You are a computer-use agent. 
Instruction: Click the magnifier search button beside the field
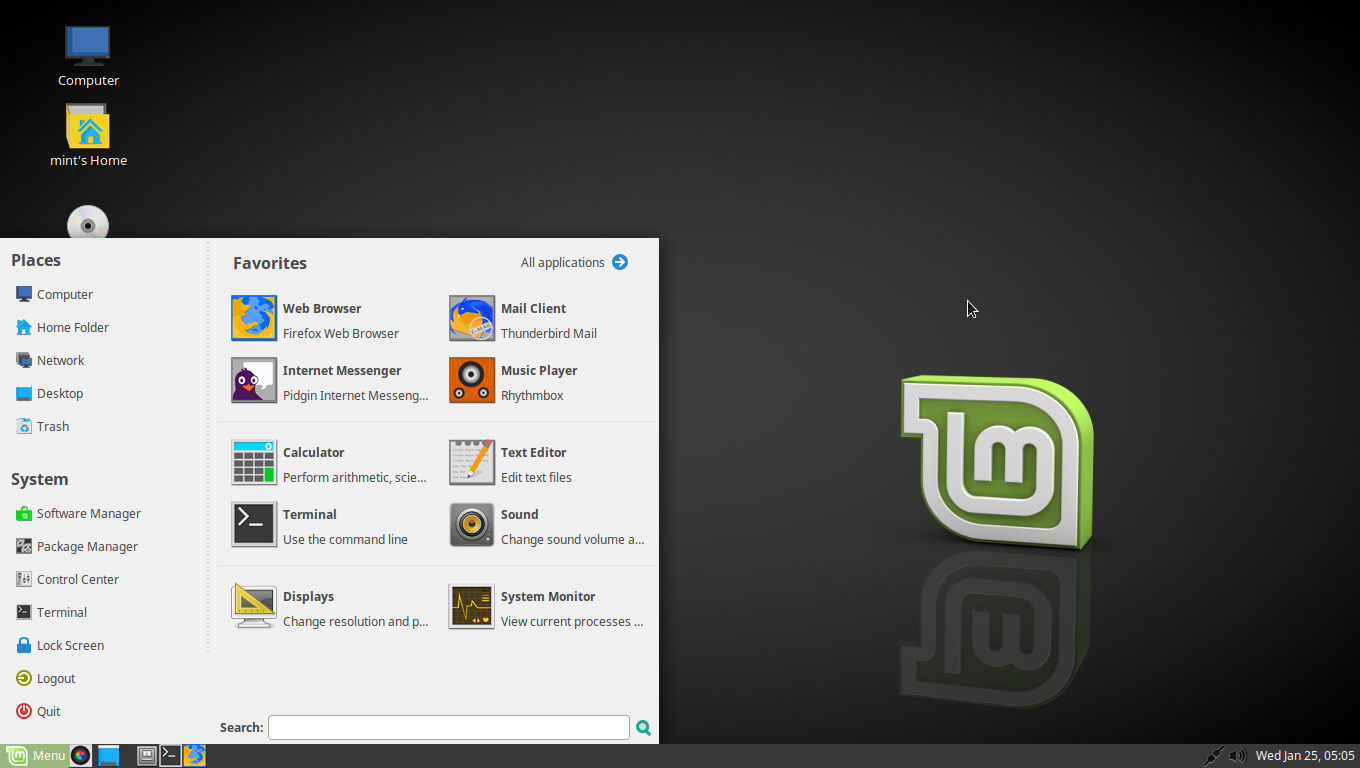[x=644, y=728]
